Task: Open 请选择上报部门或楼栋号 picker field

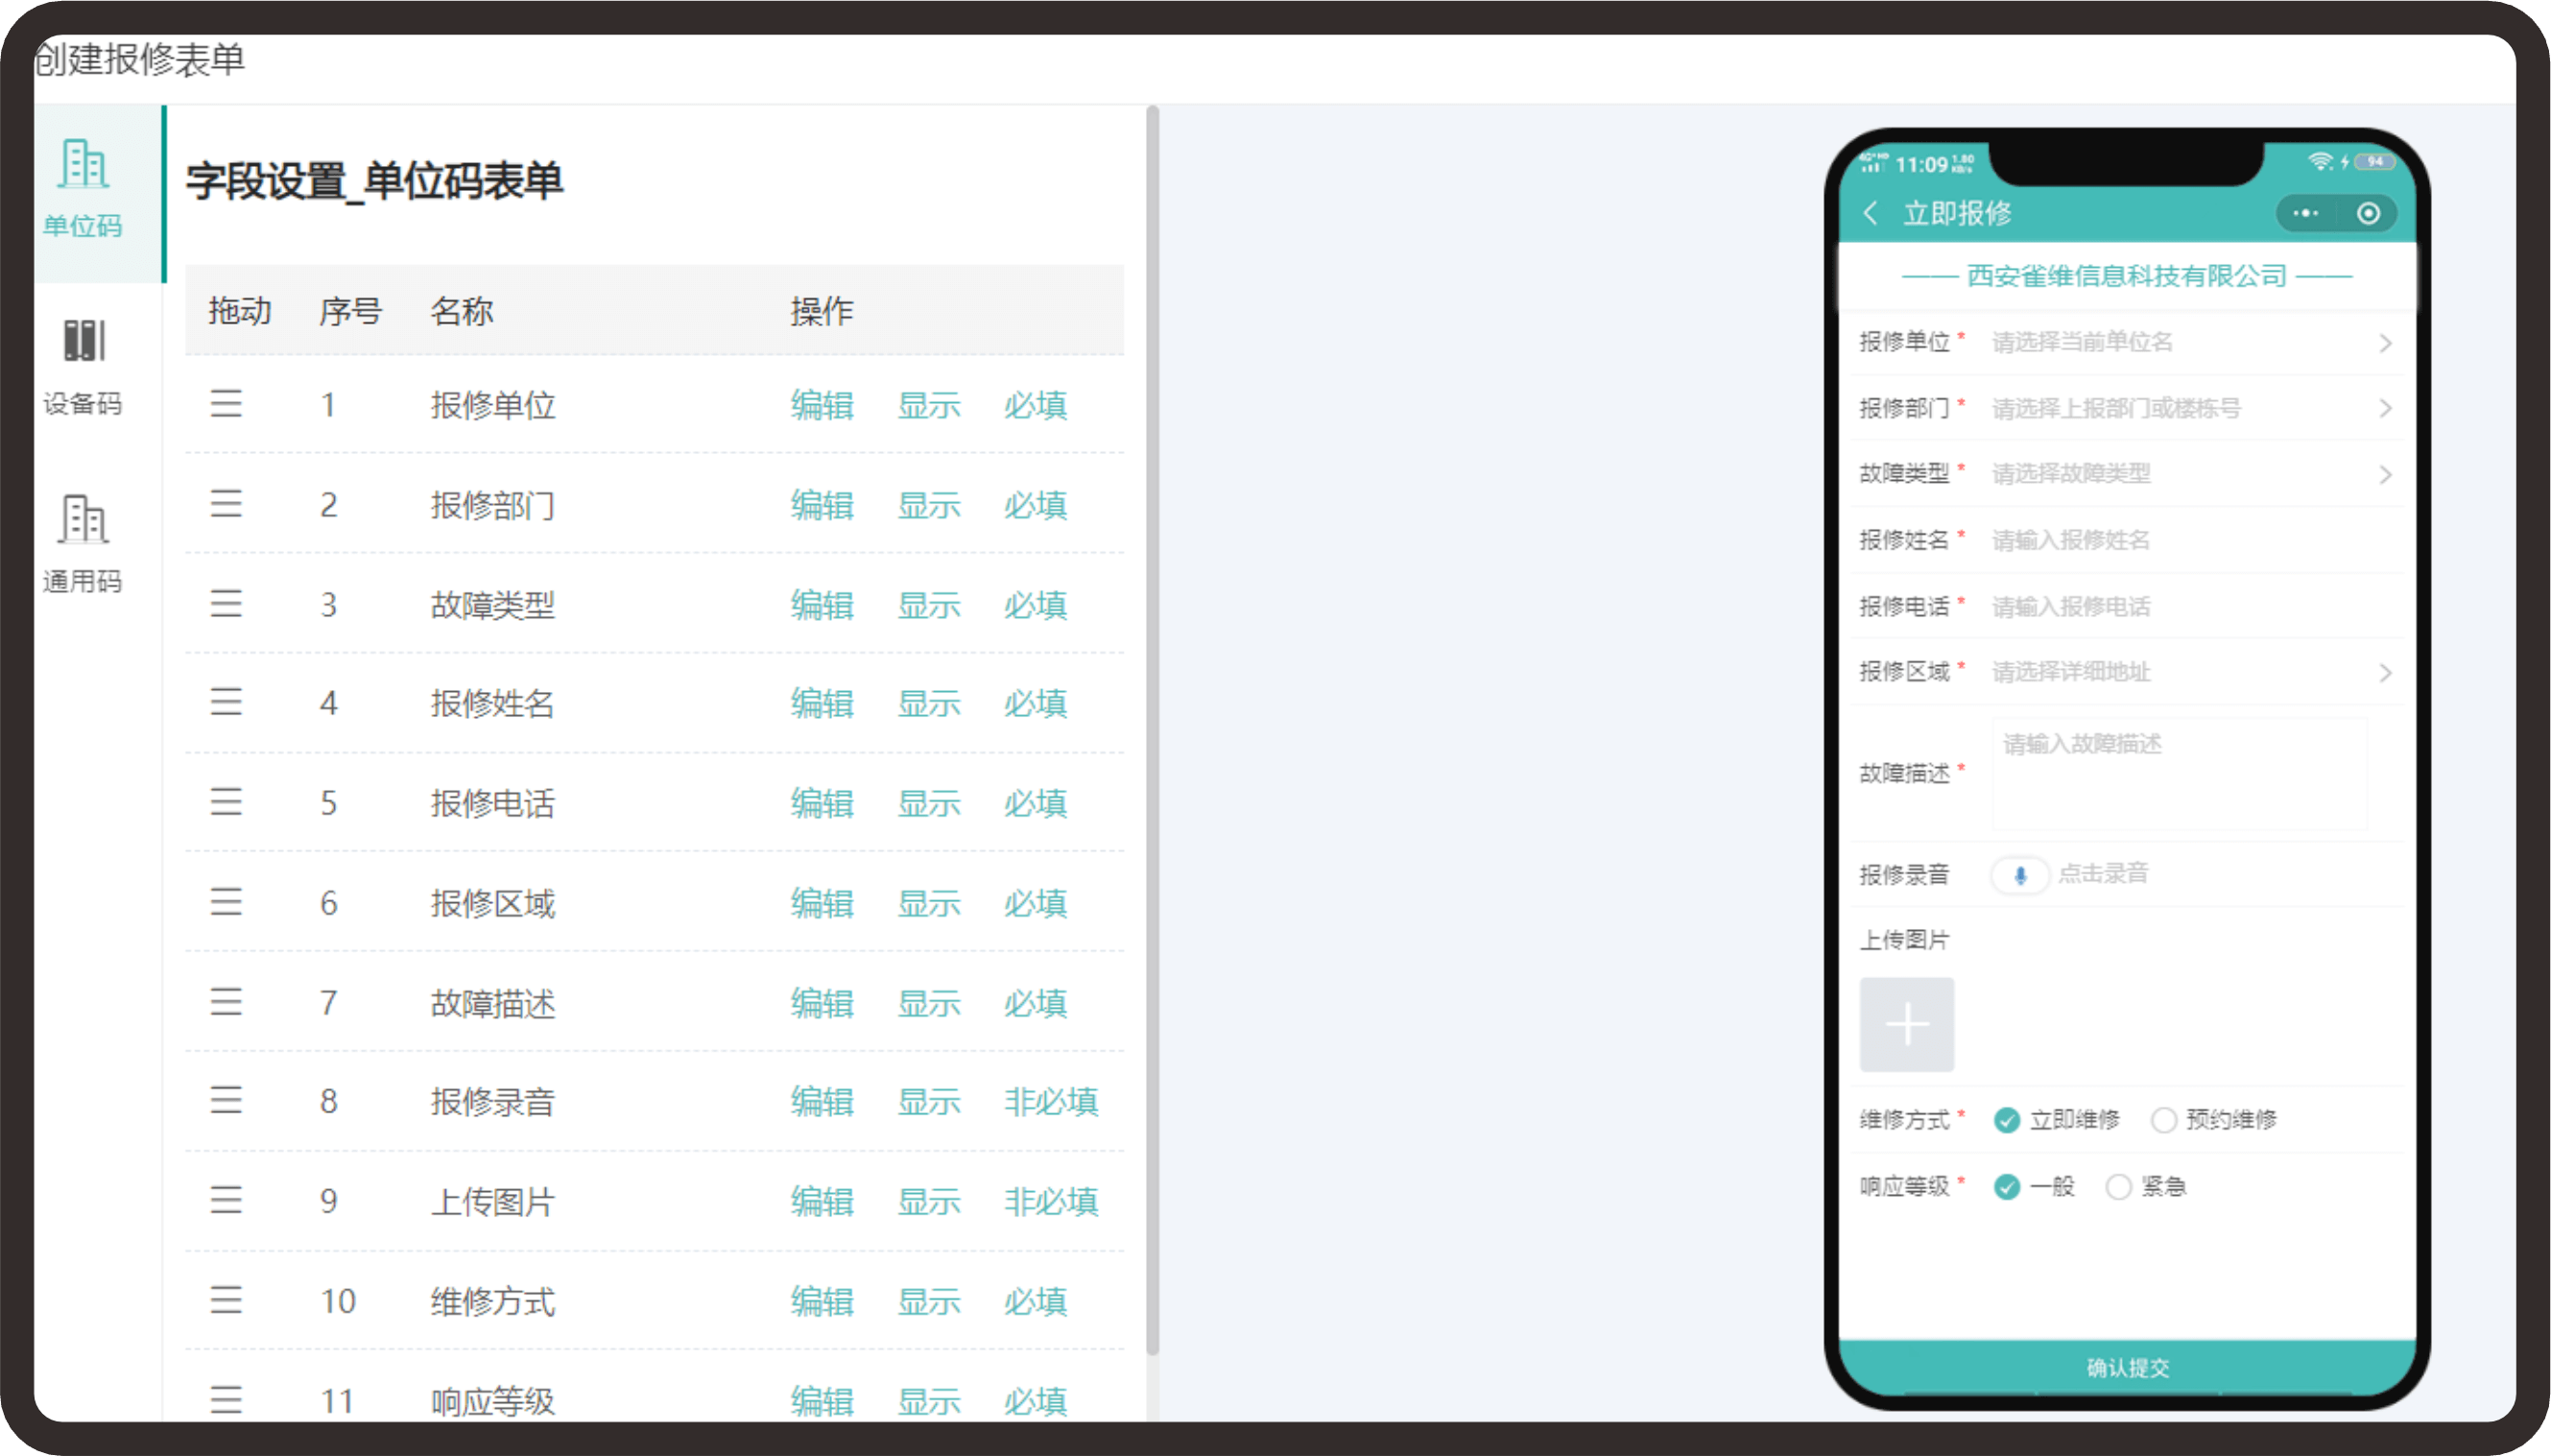Action: (2116, 408)
